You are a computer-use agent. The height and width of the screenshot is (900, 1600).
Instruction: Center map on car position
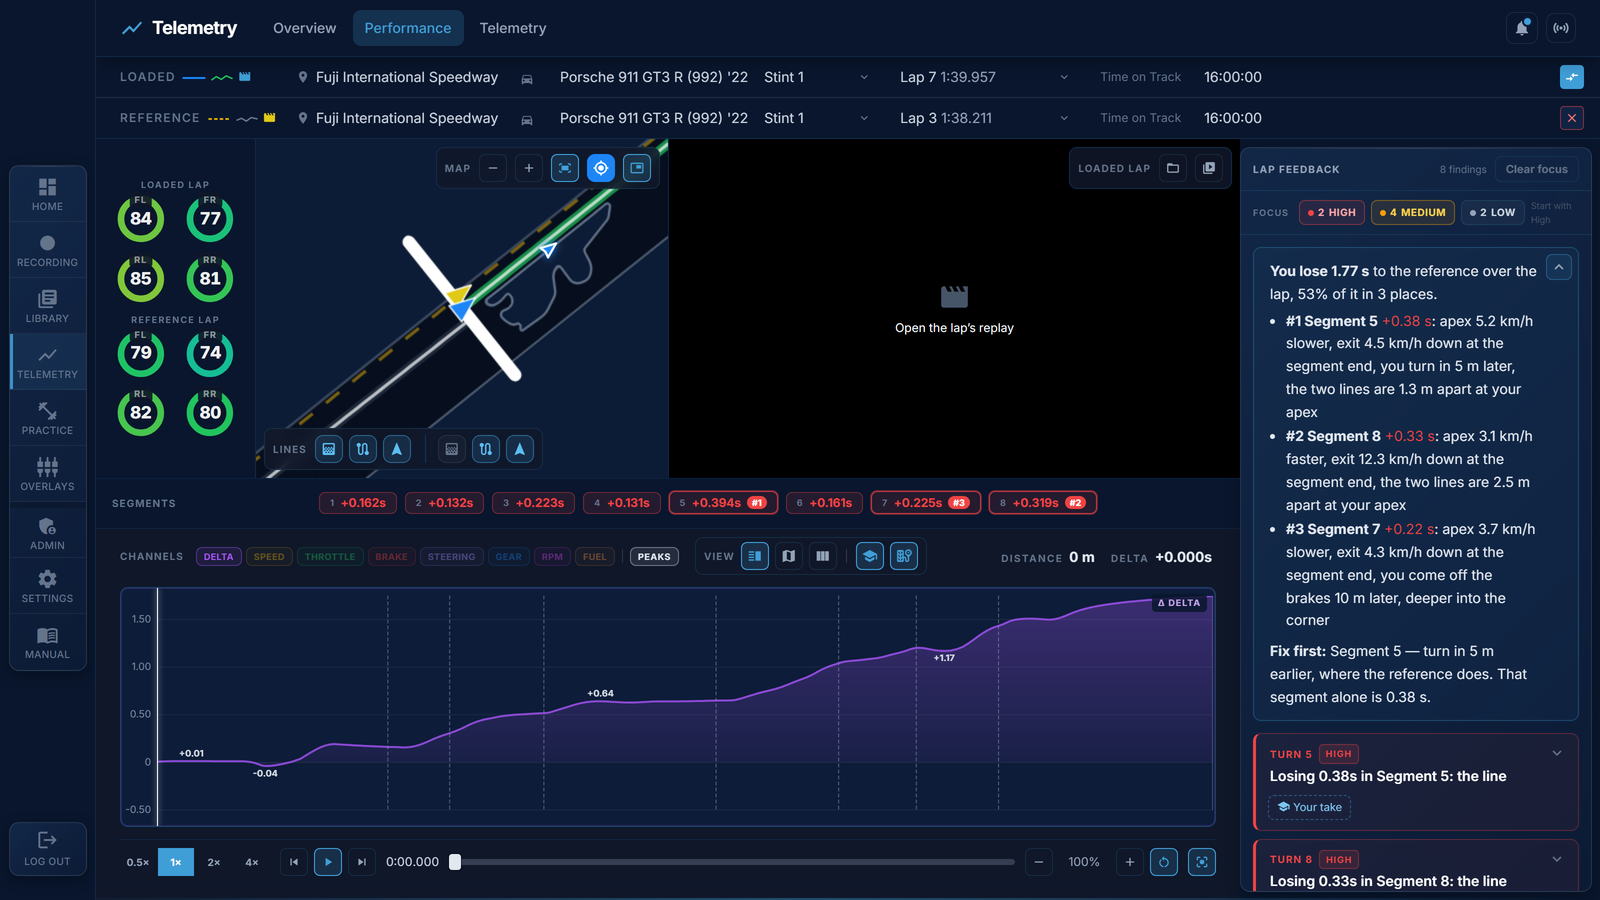[601, 168]
